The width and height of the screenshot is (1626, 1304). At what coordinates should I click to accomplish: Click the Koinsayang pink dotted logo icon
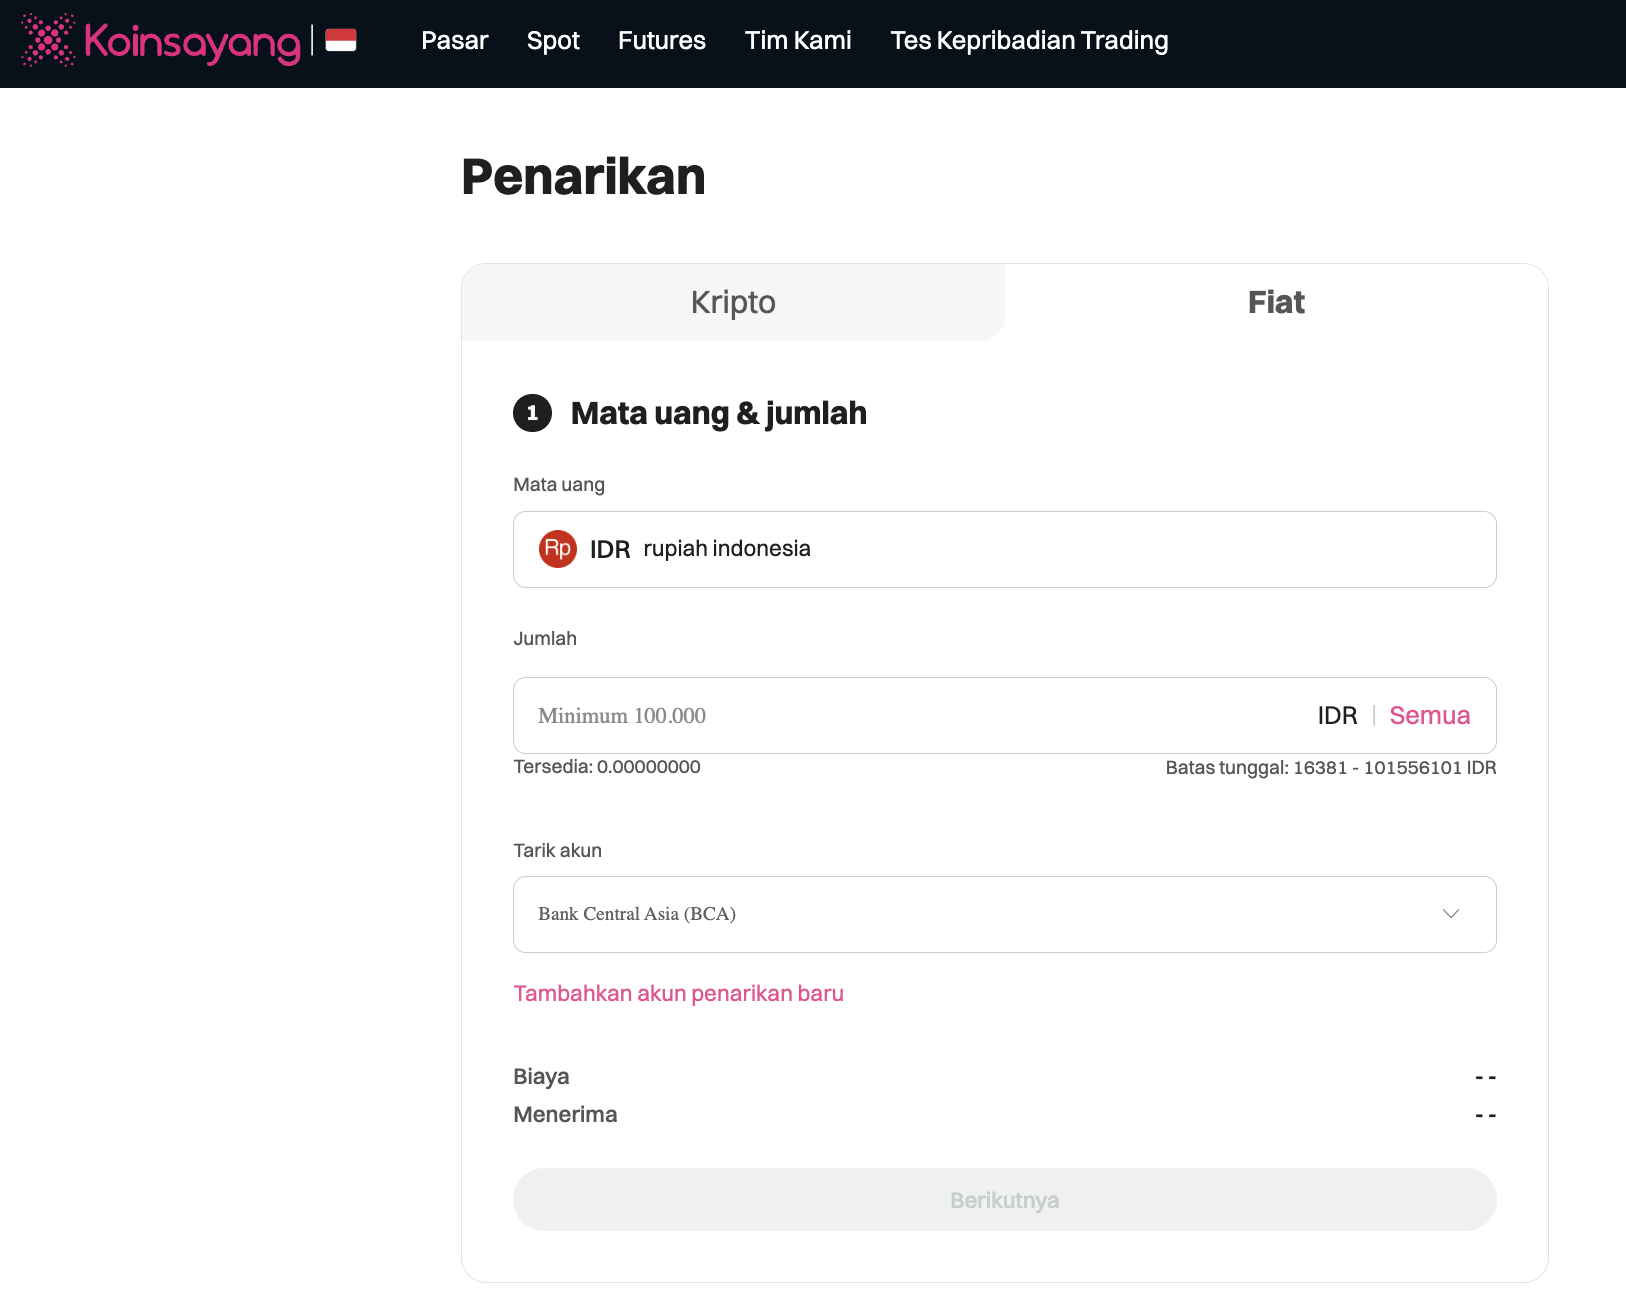tap(48, 40)
